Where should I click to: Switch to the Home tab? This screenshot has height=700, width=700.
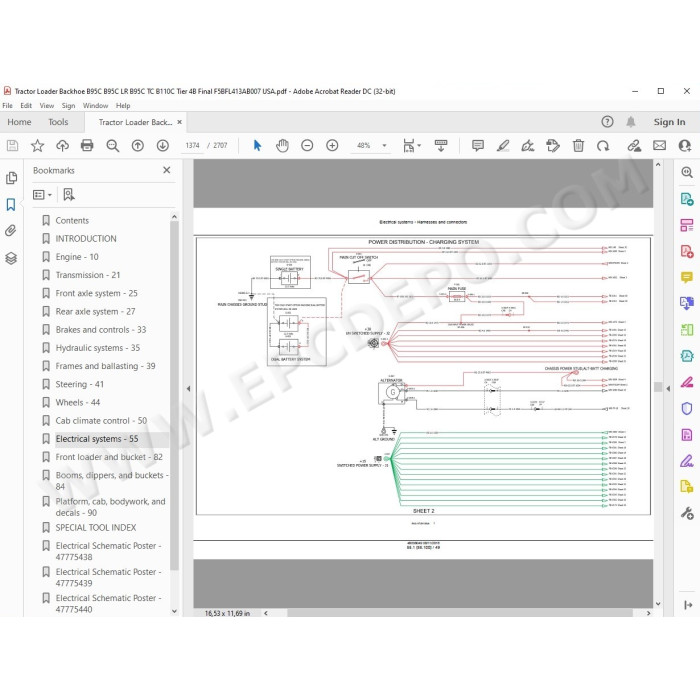tap(19, 122)
